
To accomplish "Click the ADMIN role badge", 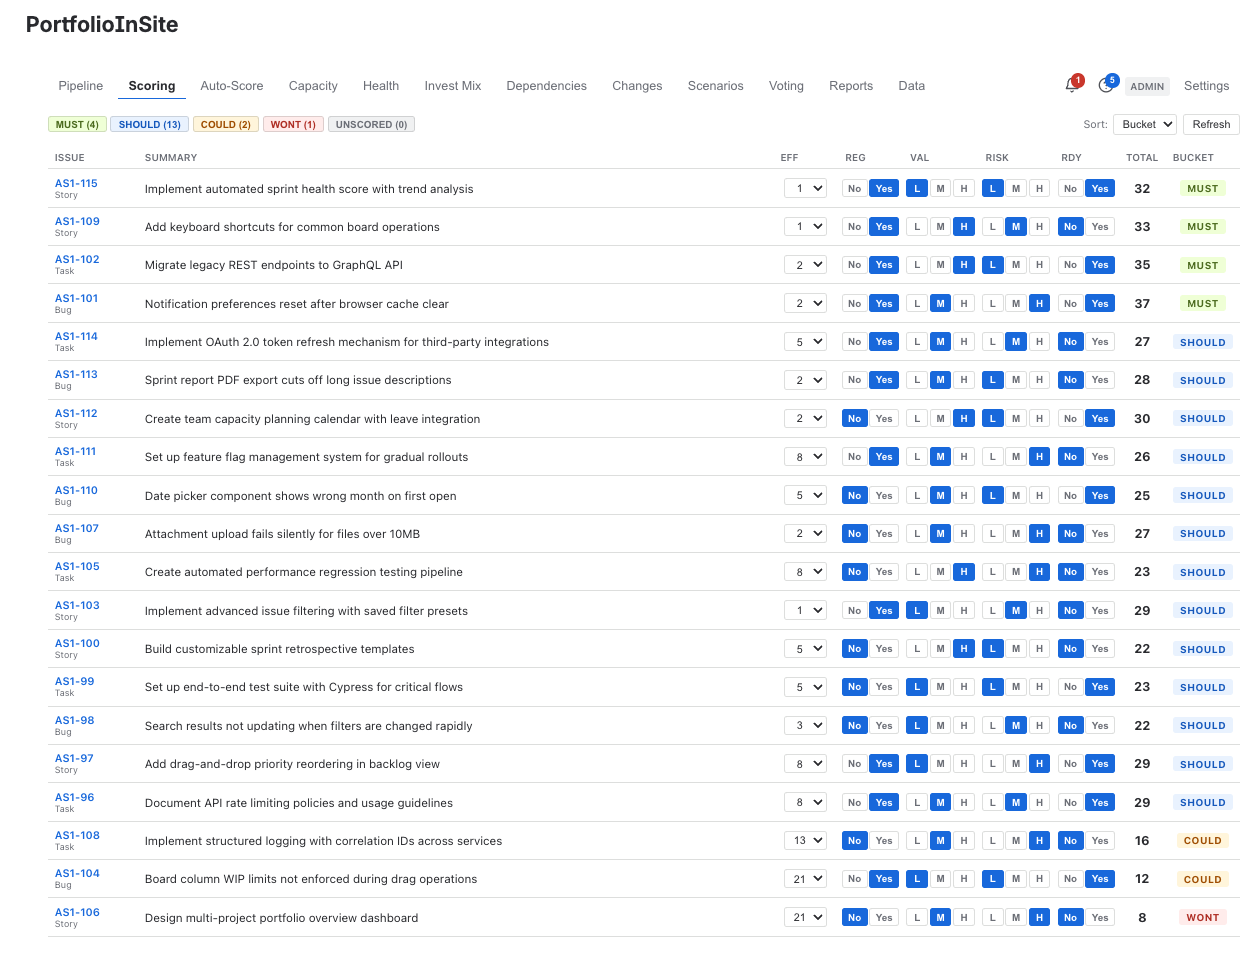I will pos(1147,87).
